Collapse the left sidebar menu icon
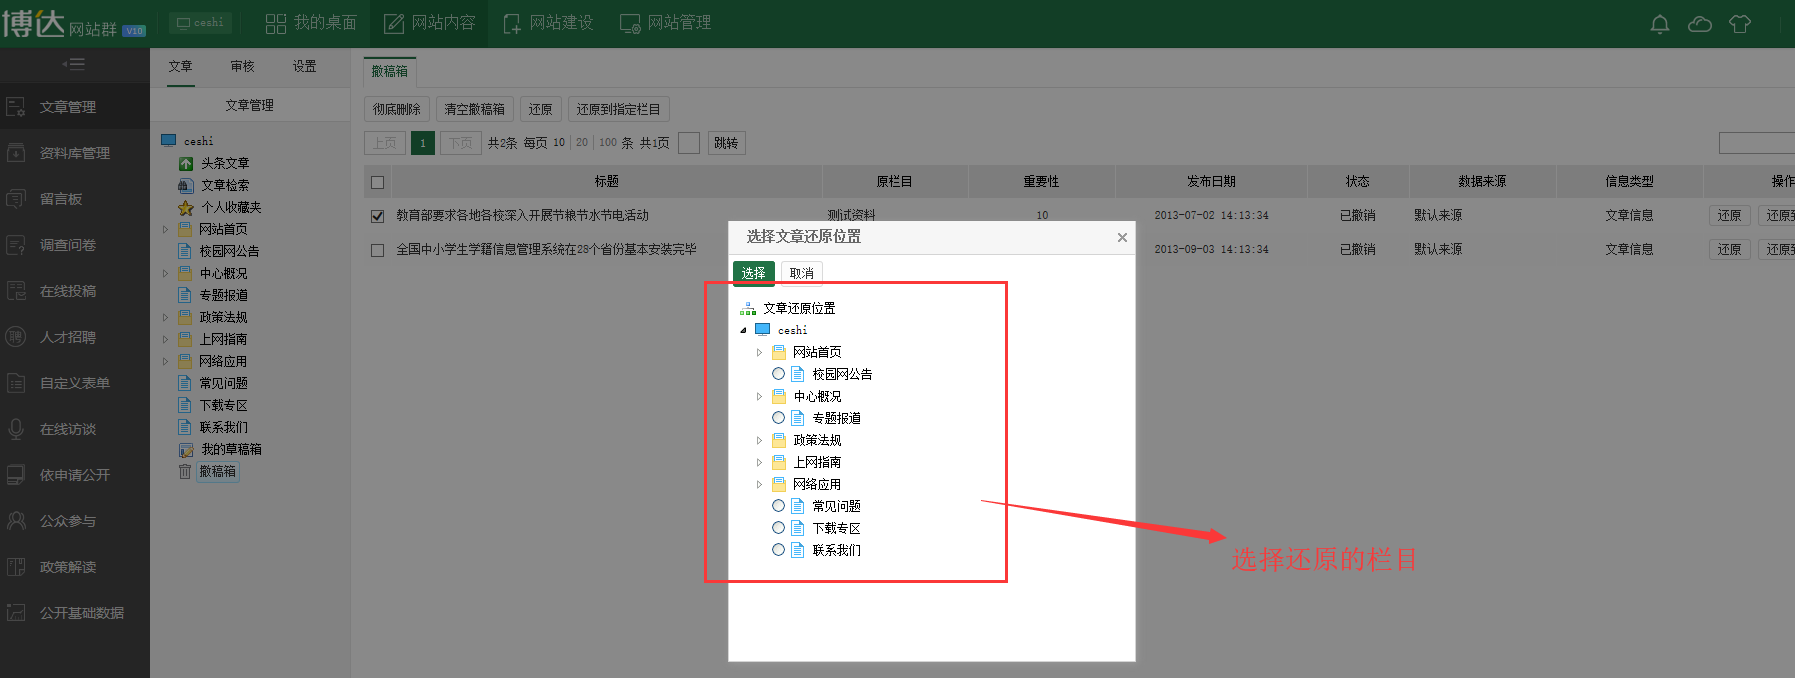This screenshot has height=678, width=1795. [x=73, y=64]
